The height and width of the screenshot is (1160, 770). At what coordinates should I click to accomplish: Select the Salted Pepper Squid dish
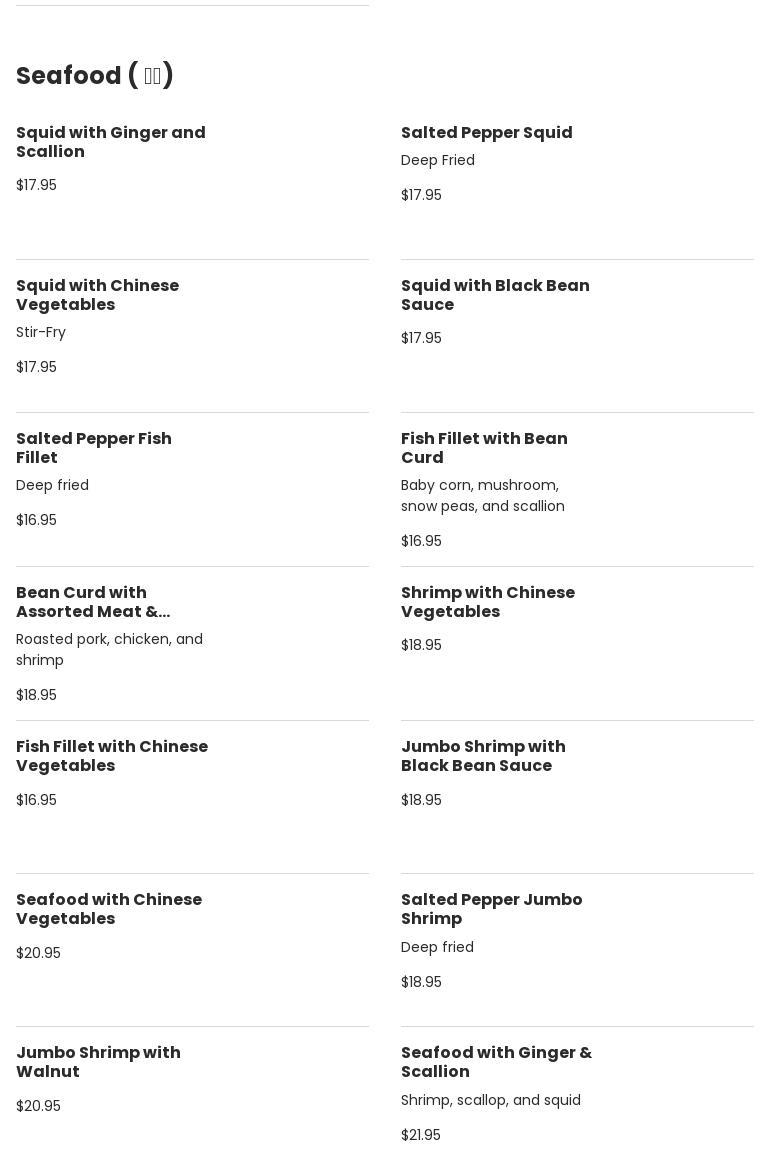486,133
